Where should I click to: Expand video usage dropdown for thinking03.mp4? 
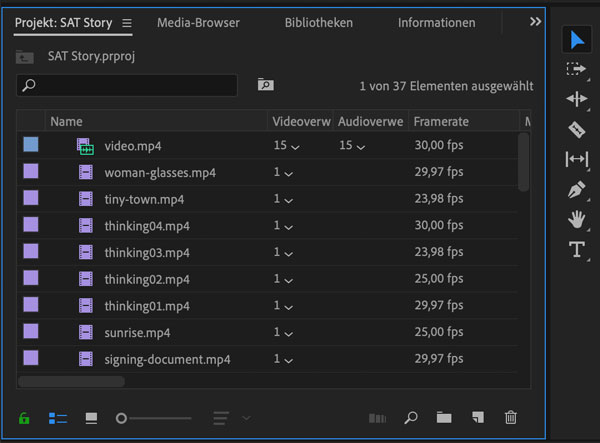pos(289,254)
